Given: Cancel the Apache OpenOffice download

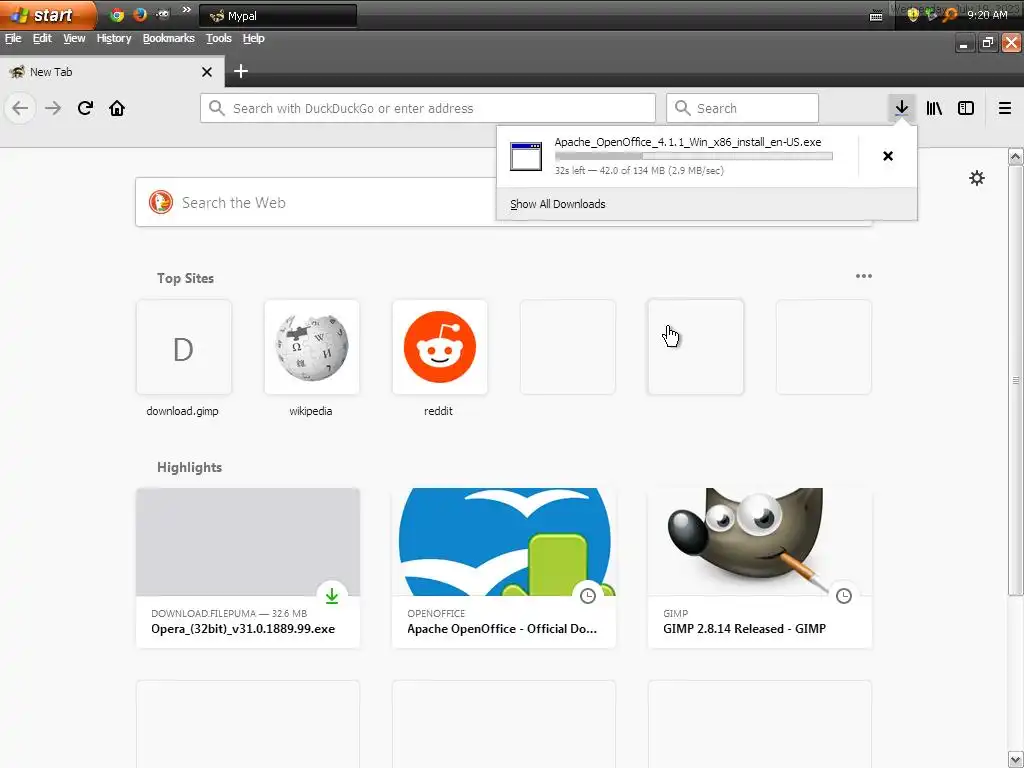Looking at the screenshot, I should [888, 156].
